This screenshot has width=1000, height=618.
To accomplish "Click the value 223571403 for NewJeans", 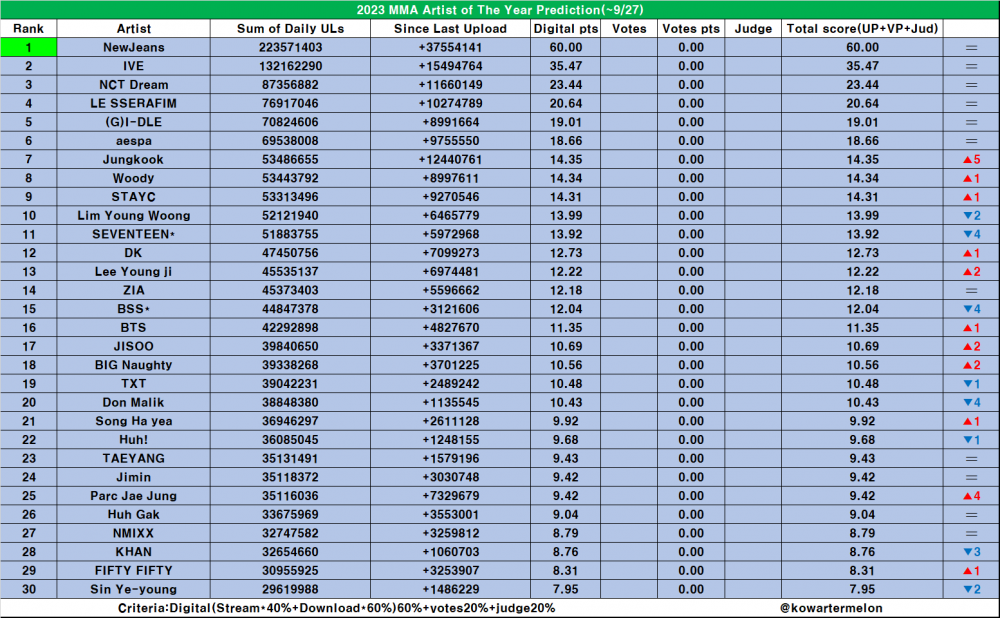I will pyautogui.click(x=290, y=47).
